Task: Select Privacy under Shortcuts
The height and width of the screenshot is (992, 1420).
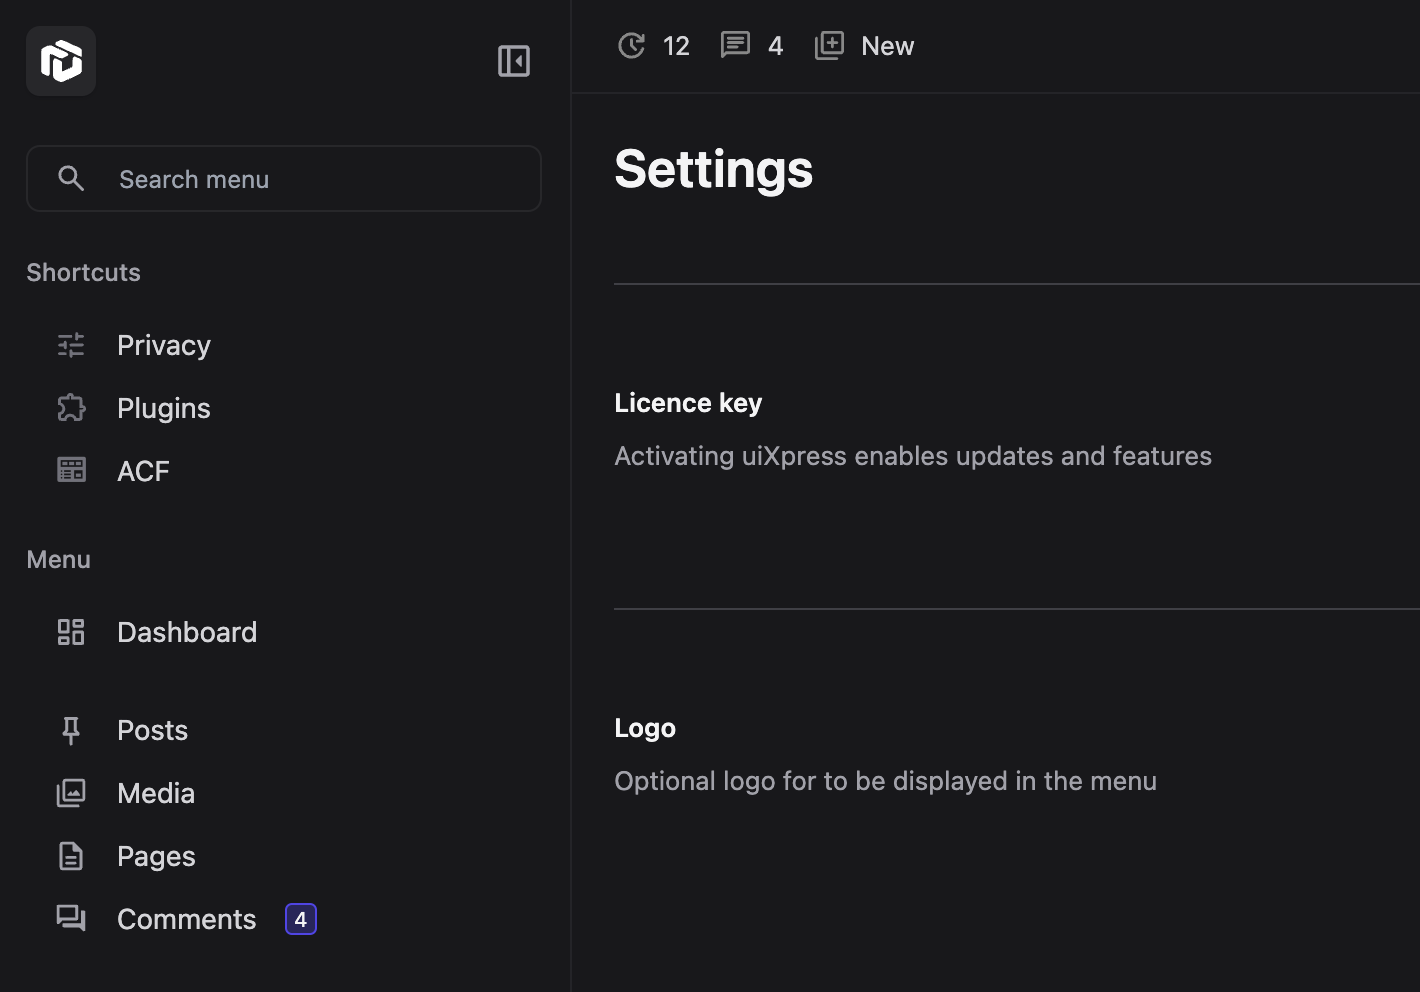Action: (x=163, y=344)
